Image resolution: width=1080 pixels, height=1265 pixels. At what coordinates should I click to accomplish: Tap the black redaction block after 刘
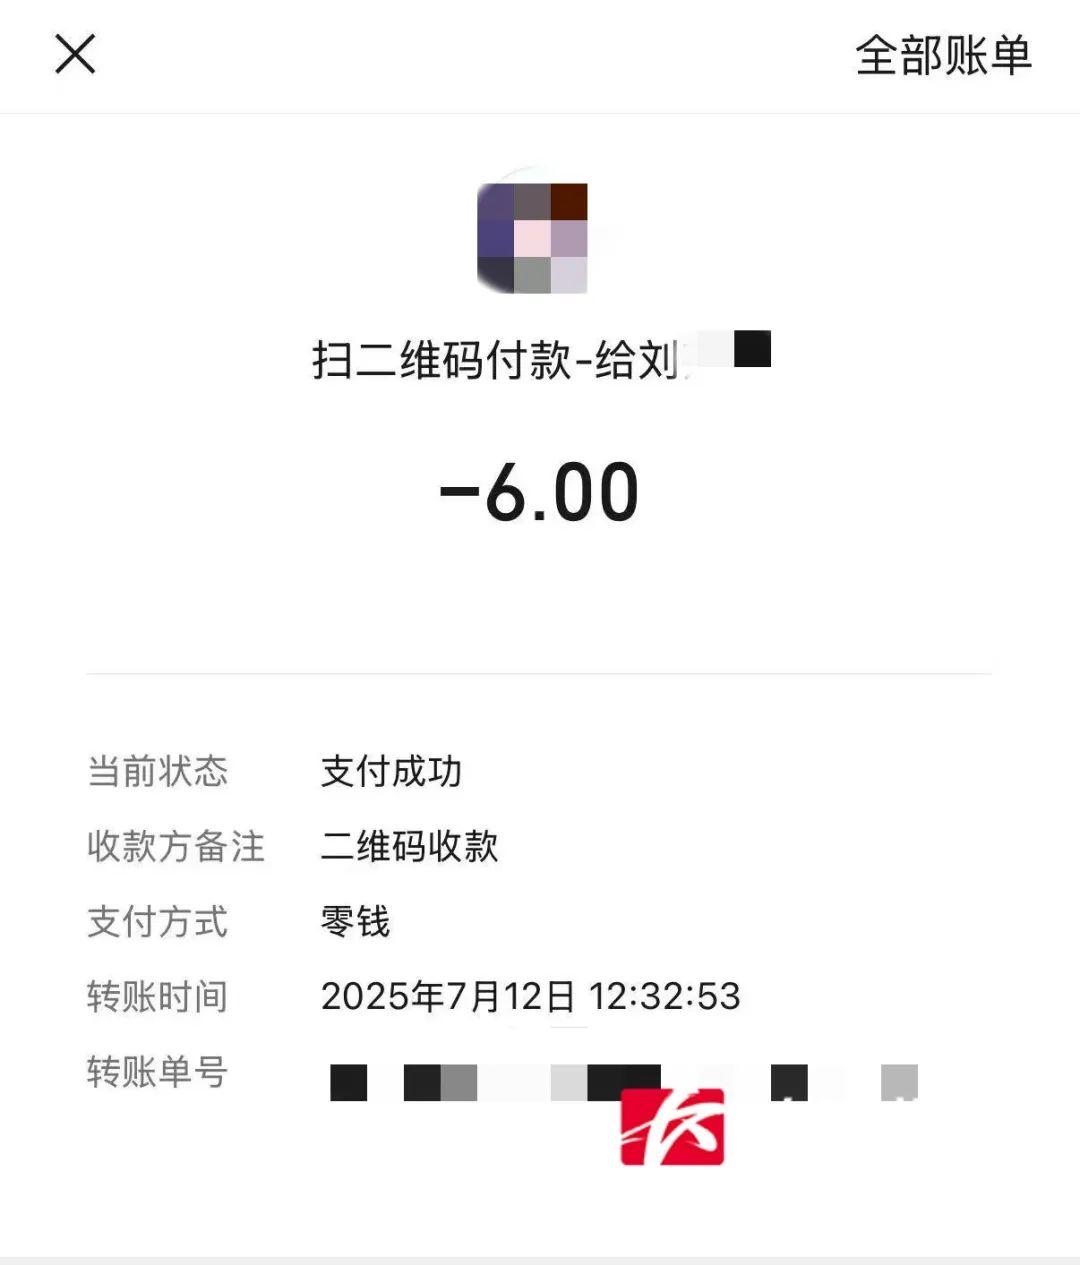click(x=752, y=348)
